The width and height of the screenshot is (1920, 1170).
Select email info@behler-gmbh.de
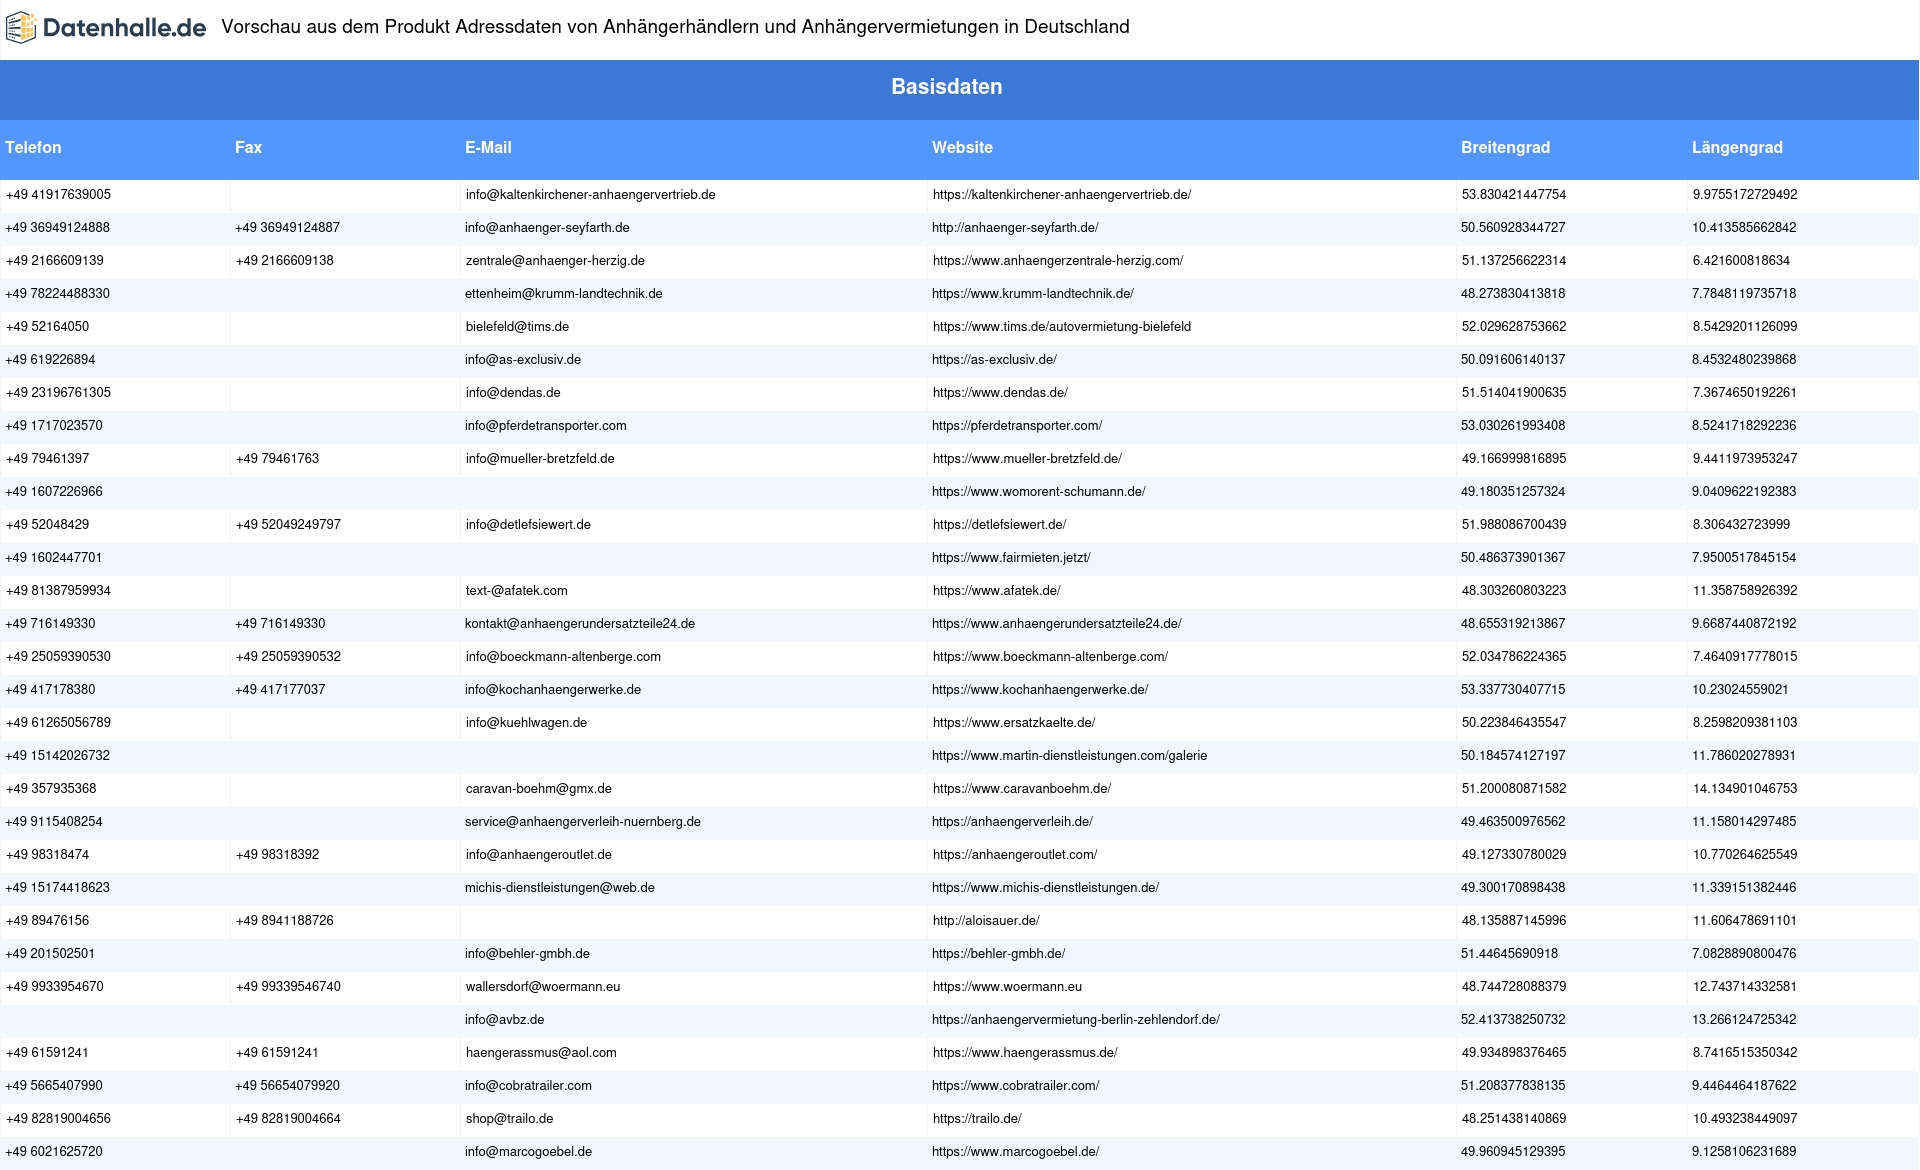(x=527, y=954)
